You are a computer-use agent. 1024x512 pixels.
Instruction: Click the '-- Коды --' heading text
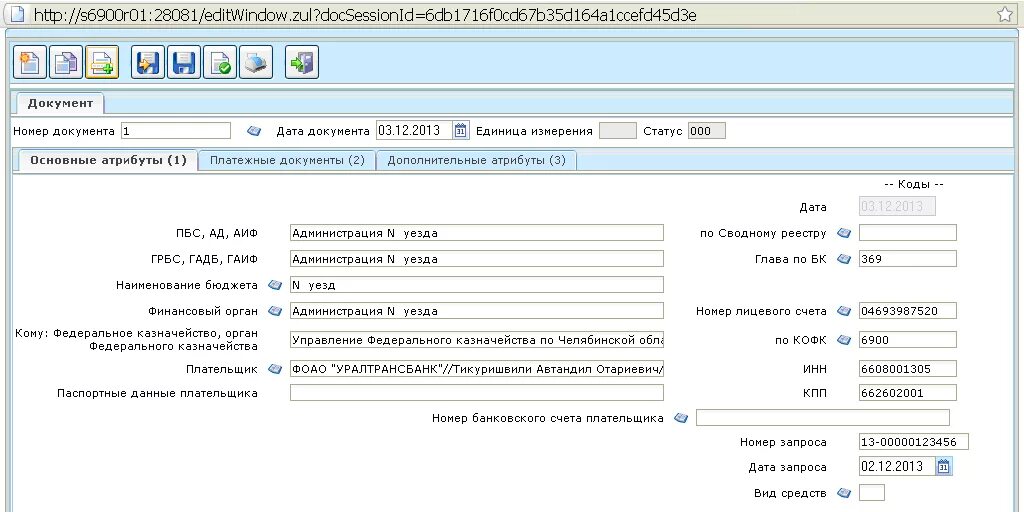[912, 184]
